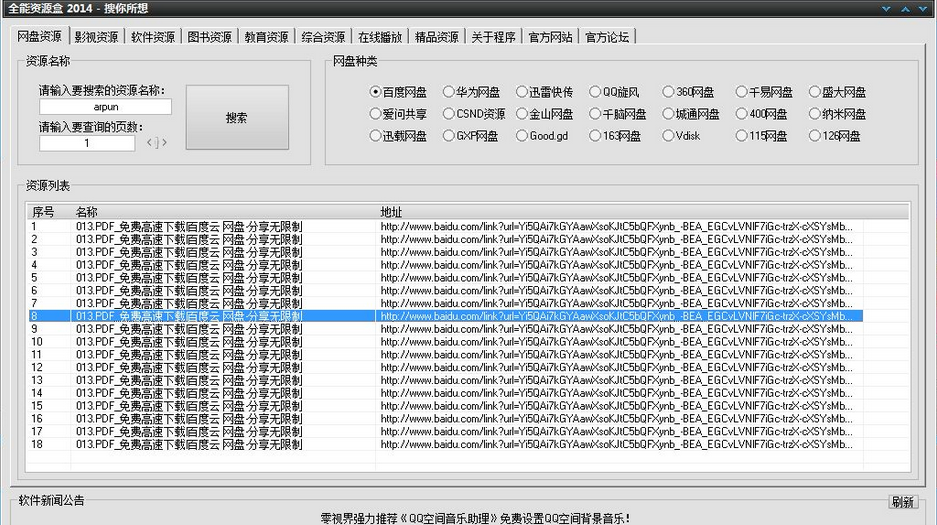
Task: Sort by the 名称 column header
Action: coord(223,211)
